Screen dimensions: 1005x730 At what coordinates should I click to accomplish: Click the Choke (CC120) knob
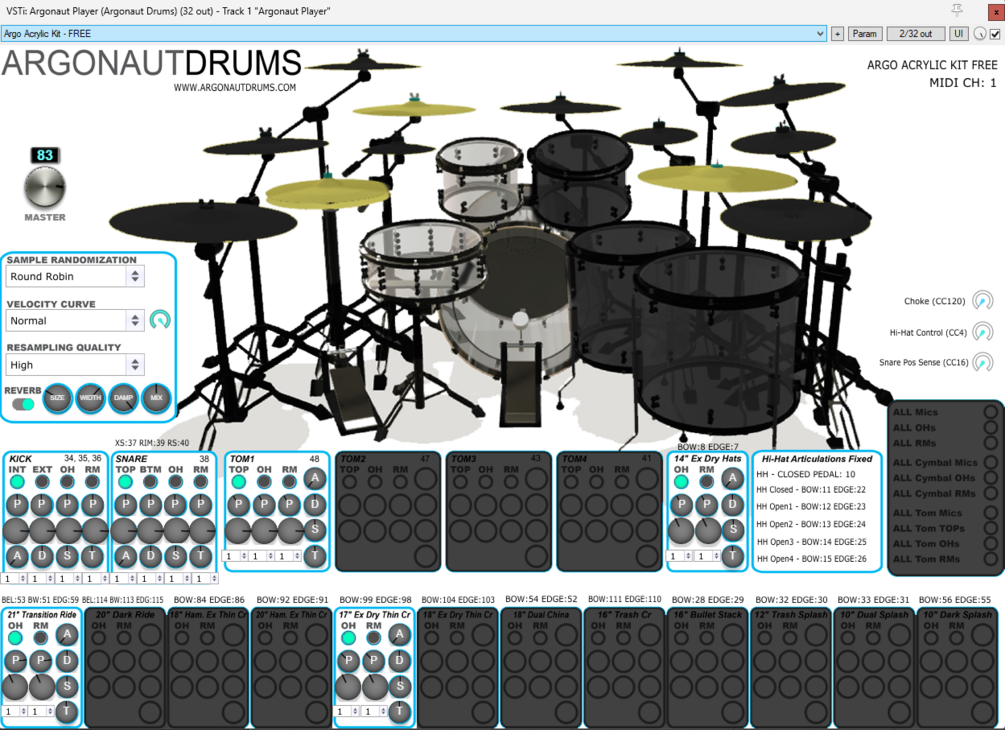tap(982, 301)
